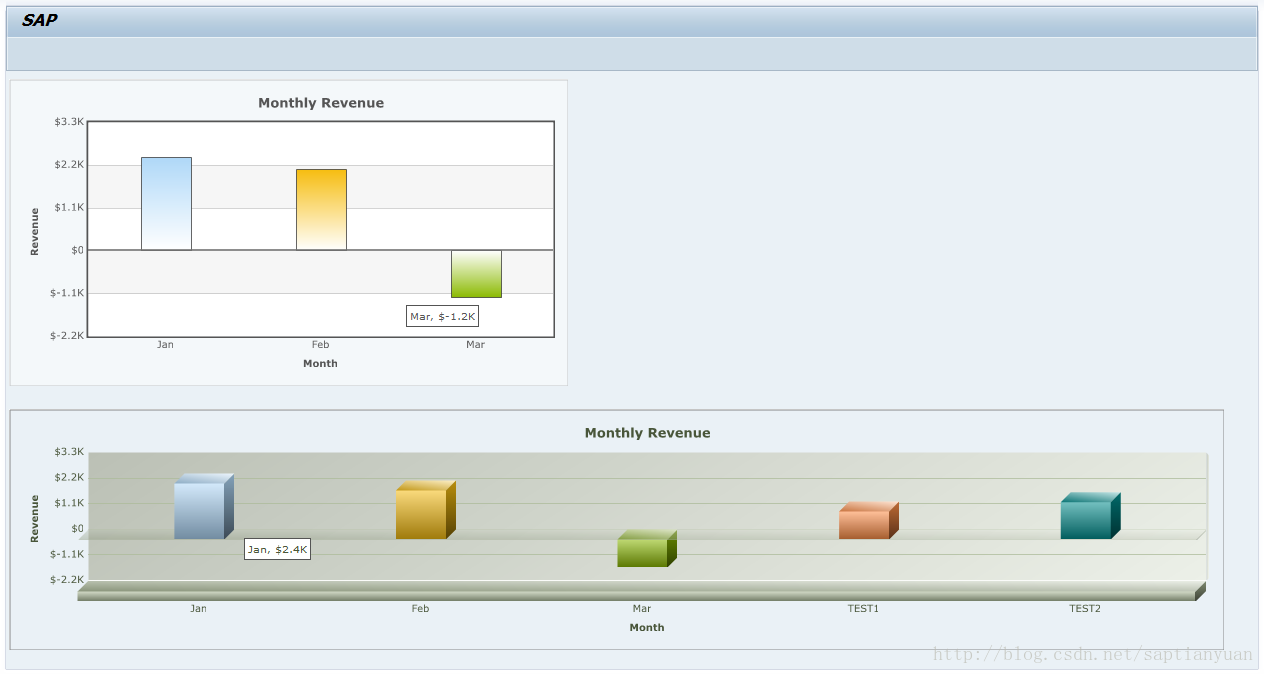Click the Mar label under top chart

476,344
